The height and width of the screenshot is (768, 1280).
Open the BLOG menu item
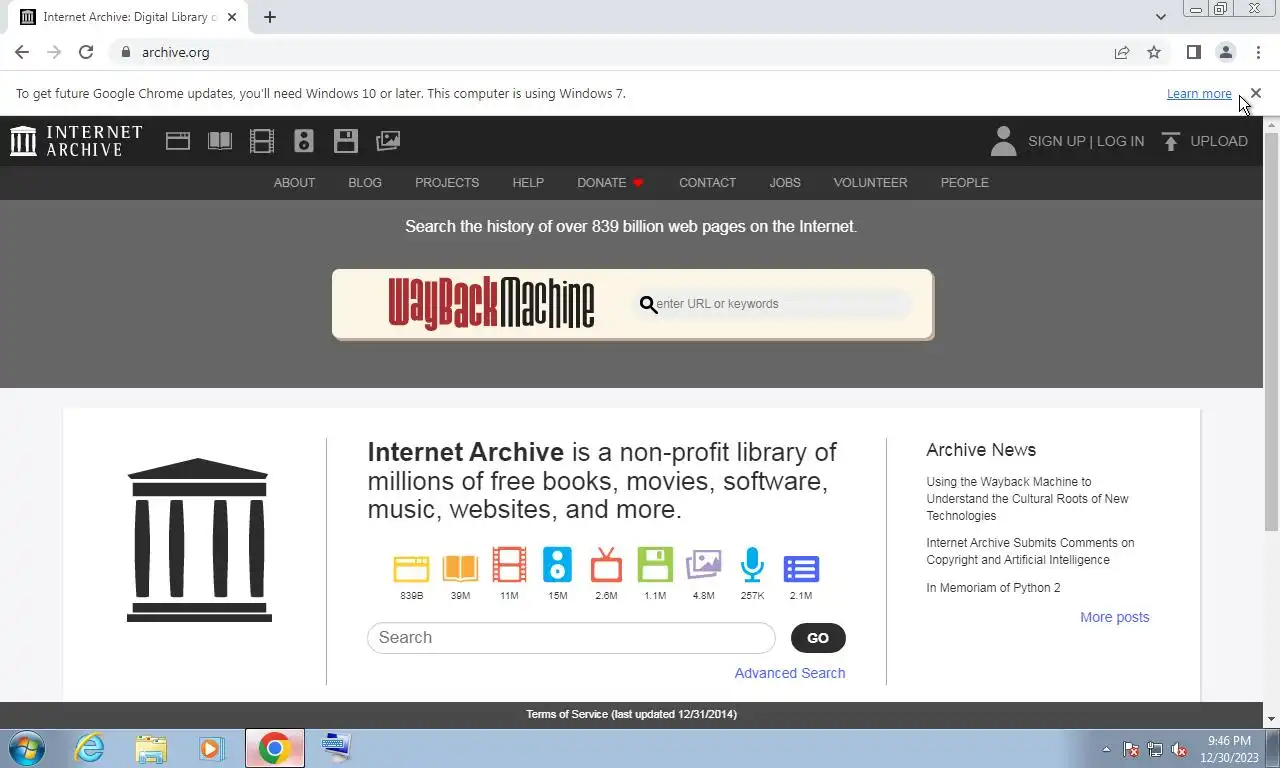pos(365,183)
